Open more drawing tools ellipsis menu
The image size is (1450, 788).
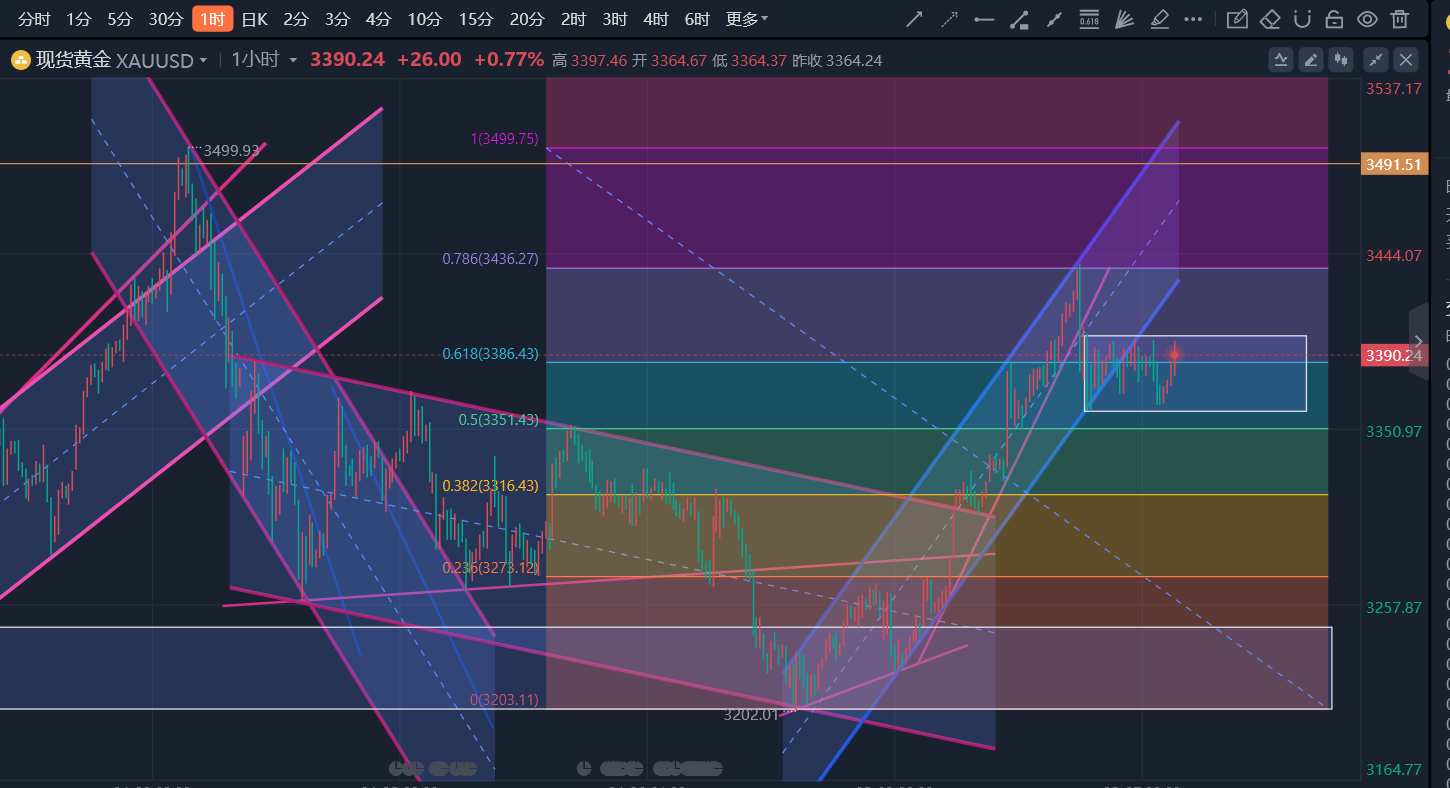click(x=1193, y=19)
